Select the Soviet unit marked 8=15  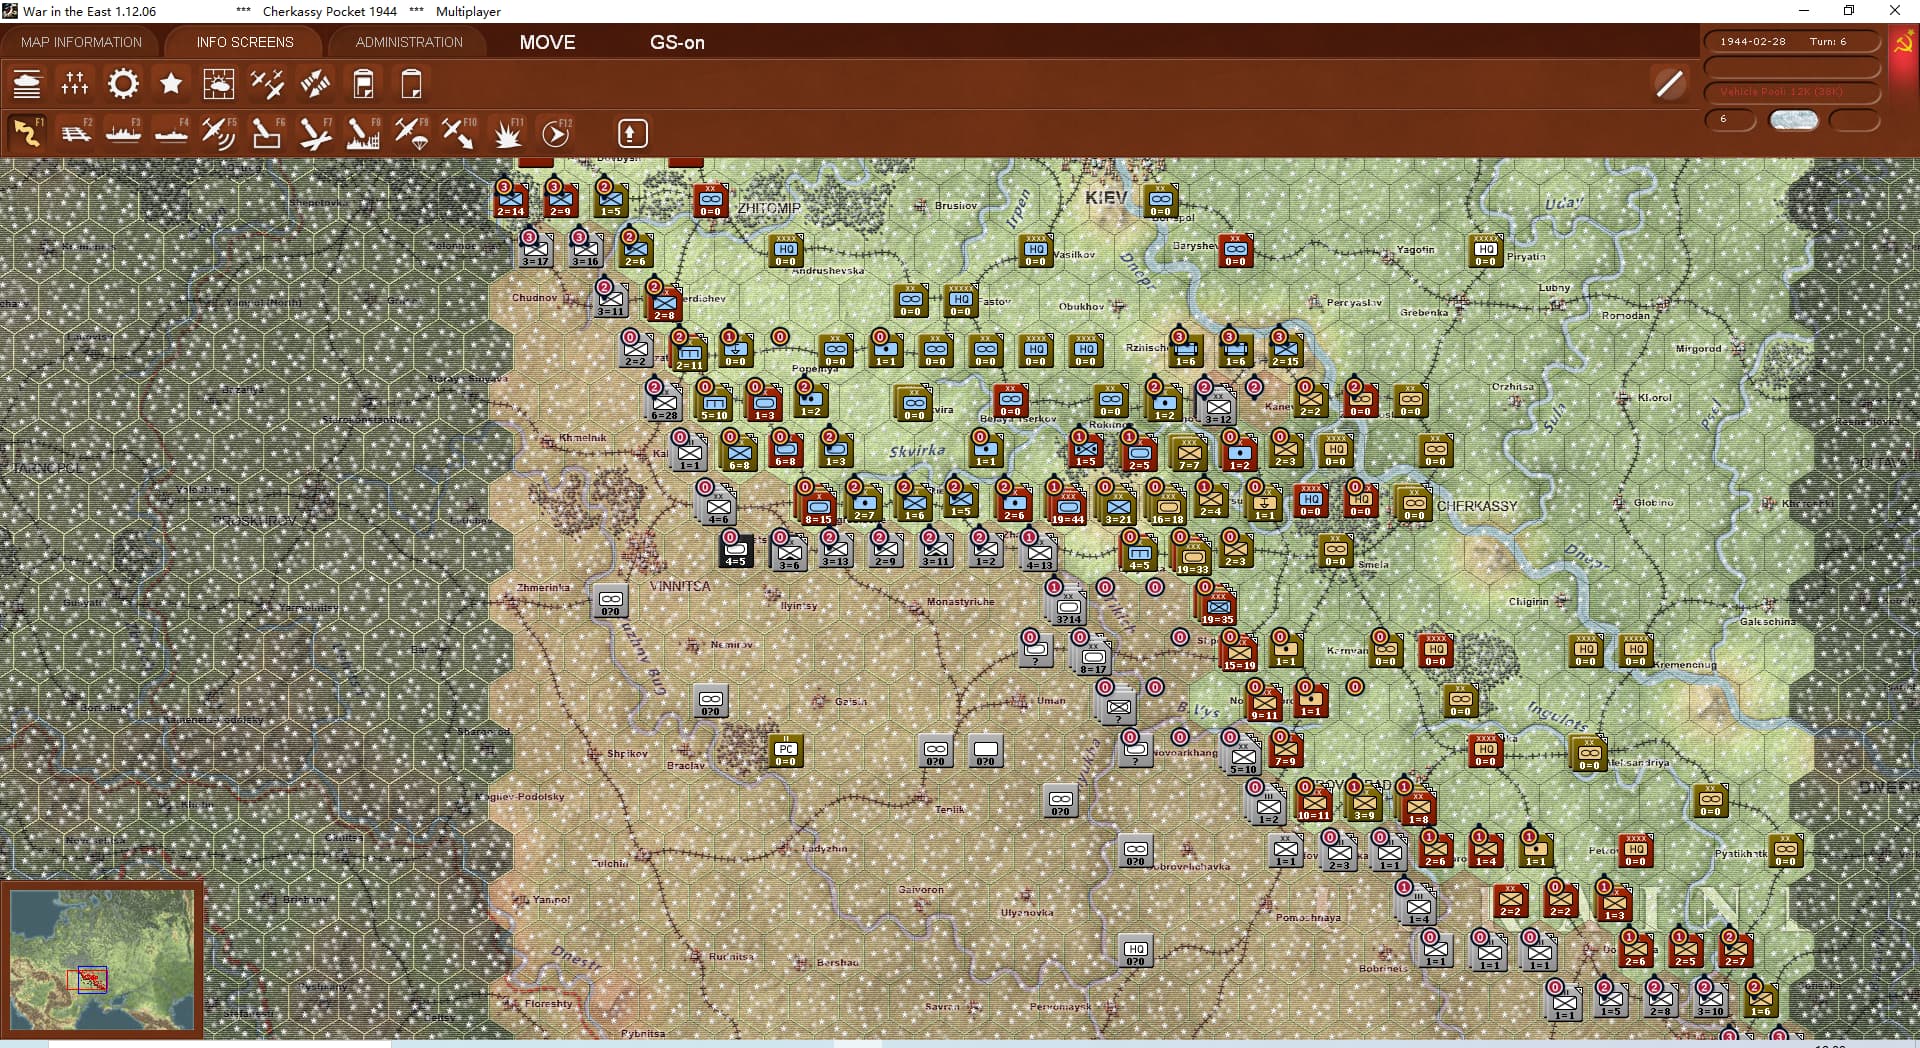(816, 505)
